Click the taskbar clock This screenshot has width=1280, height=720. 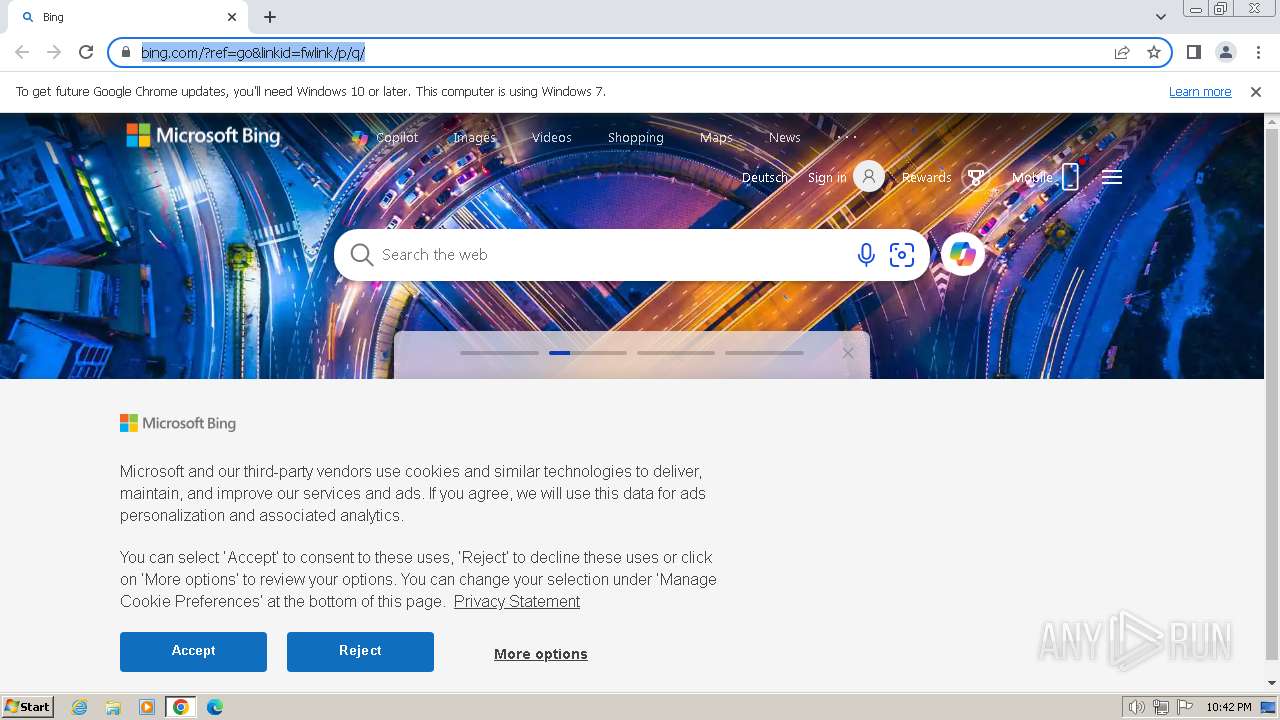1228,707
